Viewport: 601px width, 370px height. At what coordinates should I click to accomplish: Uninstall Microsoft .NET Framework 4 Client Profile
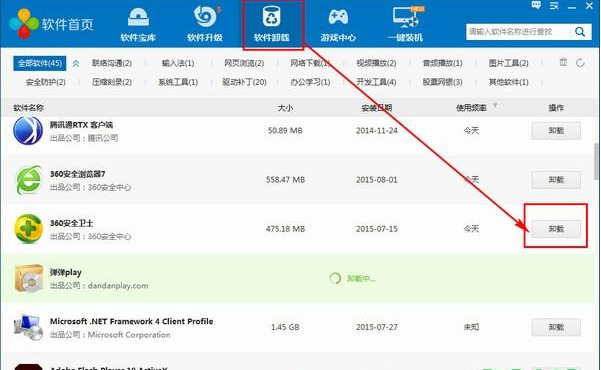click(556, 327)
